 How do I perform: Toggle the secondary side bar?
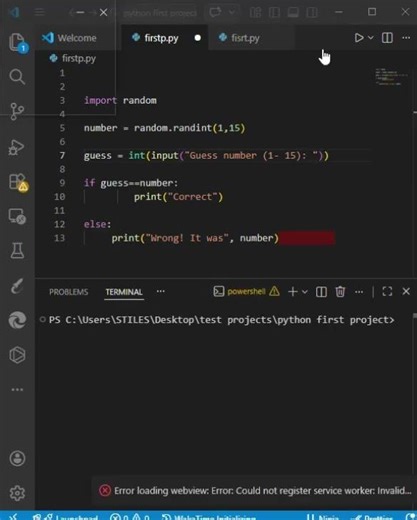[312, 13]
